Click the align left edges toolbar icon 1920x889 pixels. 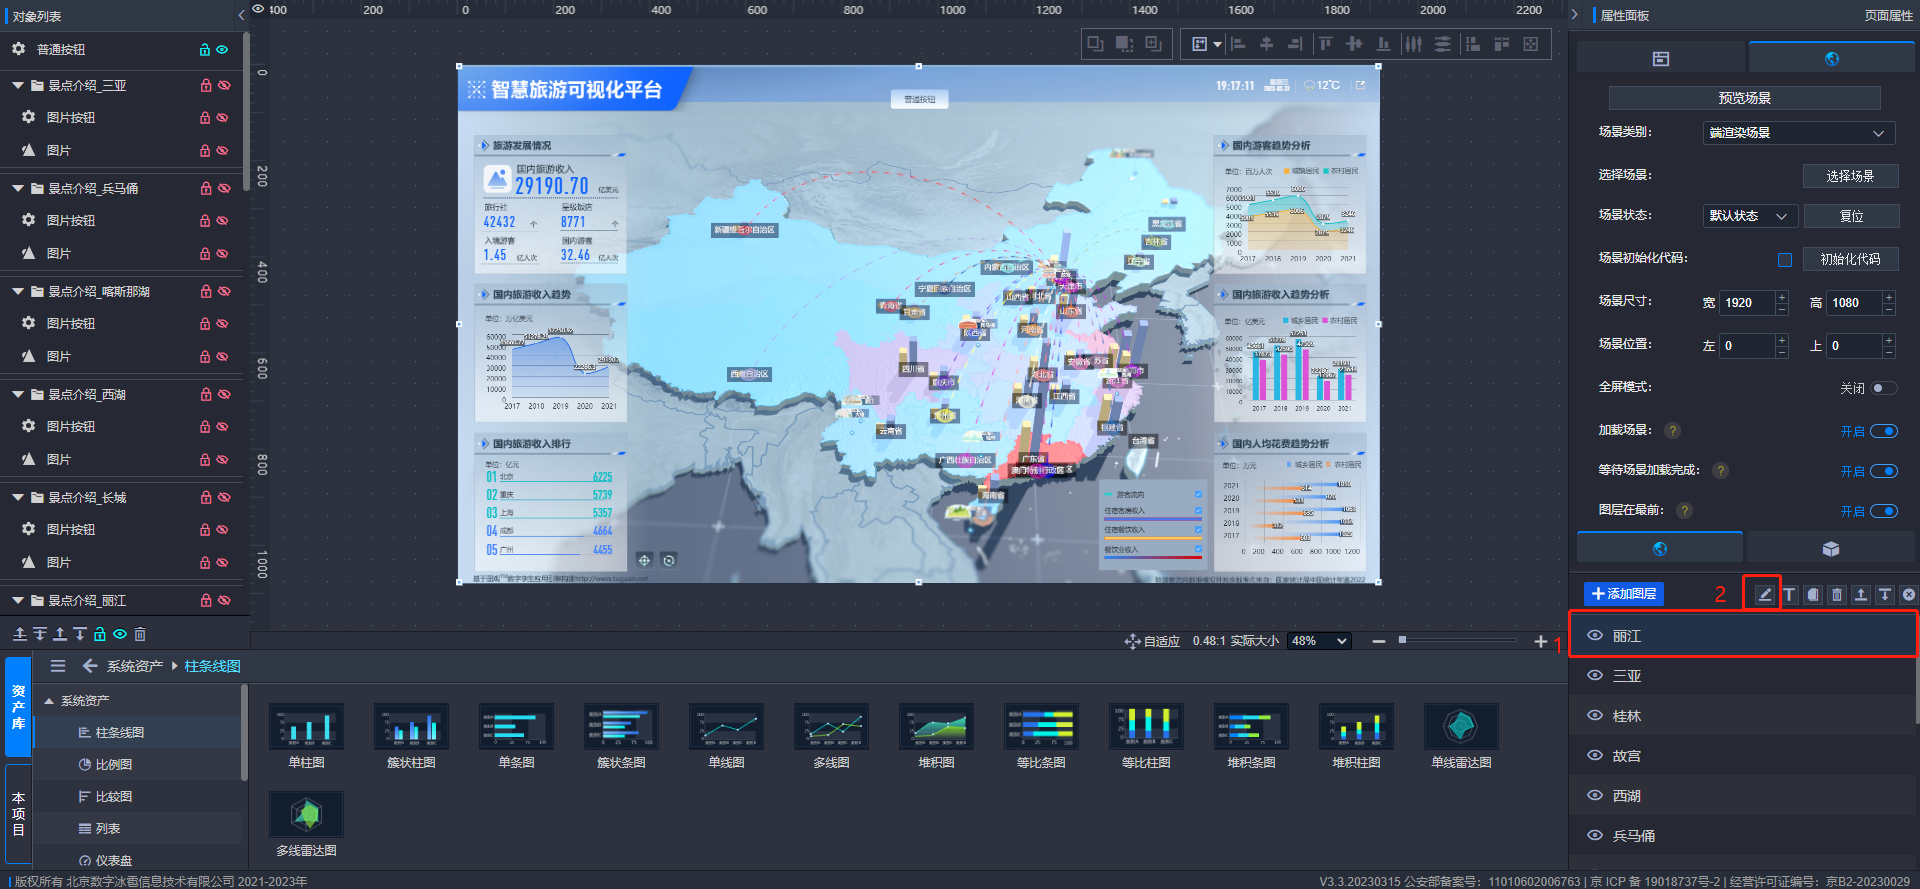[x=1238, y=44]
